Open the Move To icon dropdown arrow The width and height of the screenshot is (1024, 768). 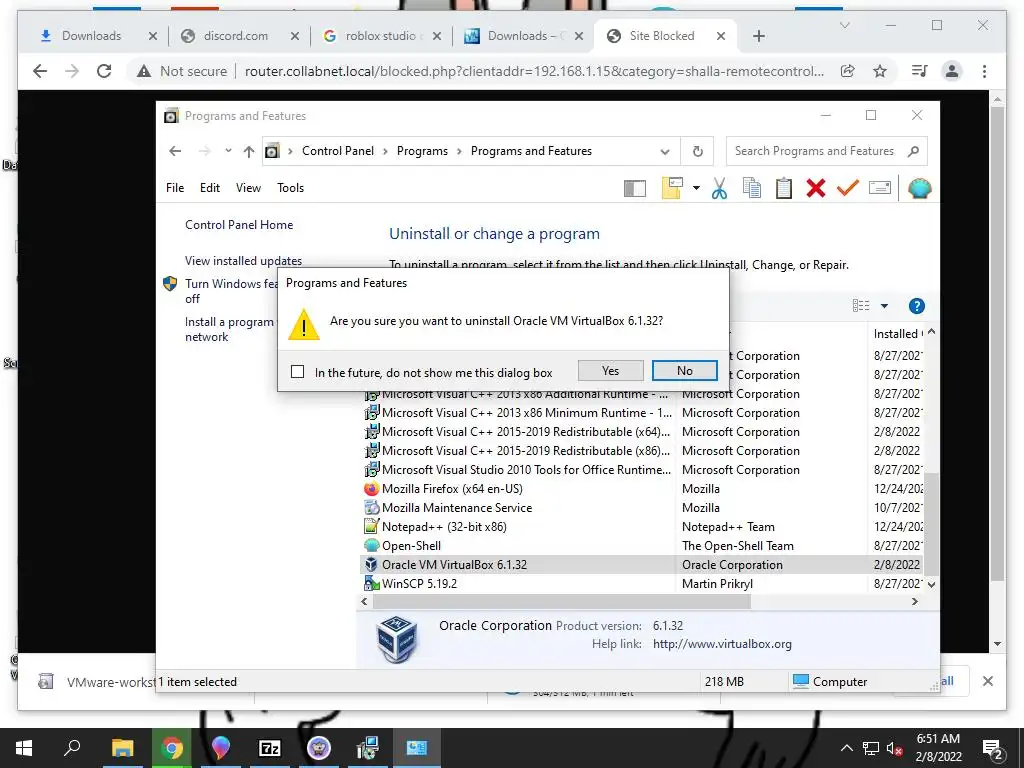(696, 188)
